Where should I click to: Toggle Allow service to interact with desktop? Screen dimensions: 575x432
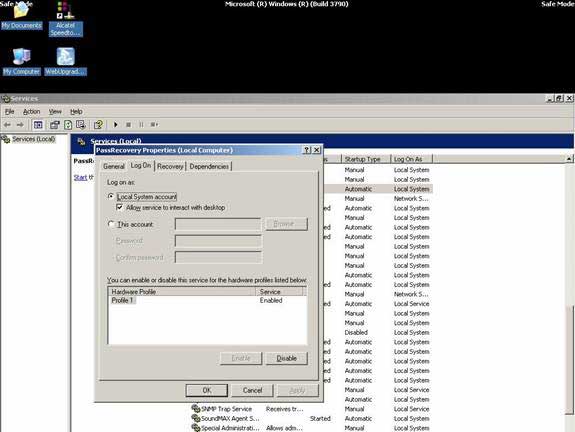pos(120,208)
